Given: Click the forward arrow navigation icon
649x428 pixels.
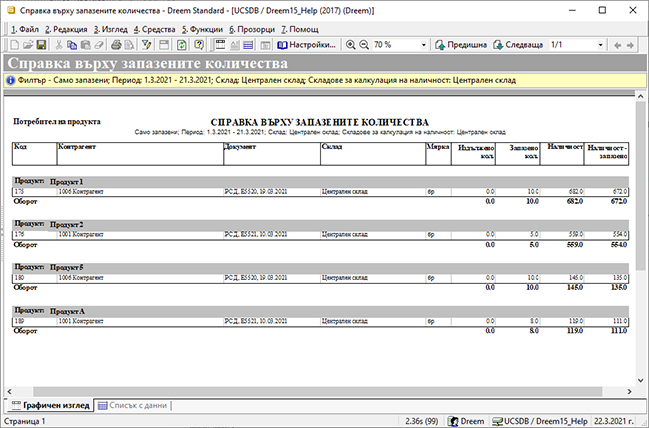Looking at the screenshot, I should click(630, 45).
